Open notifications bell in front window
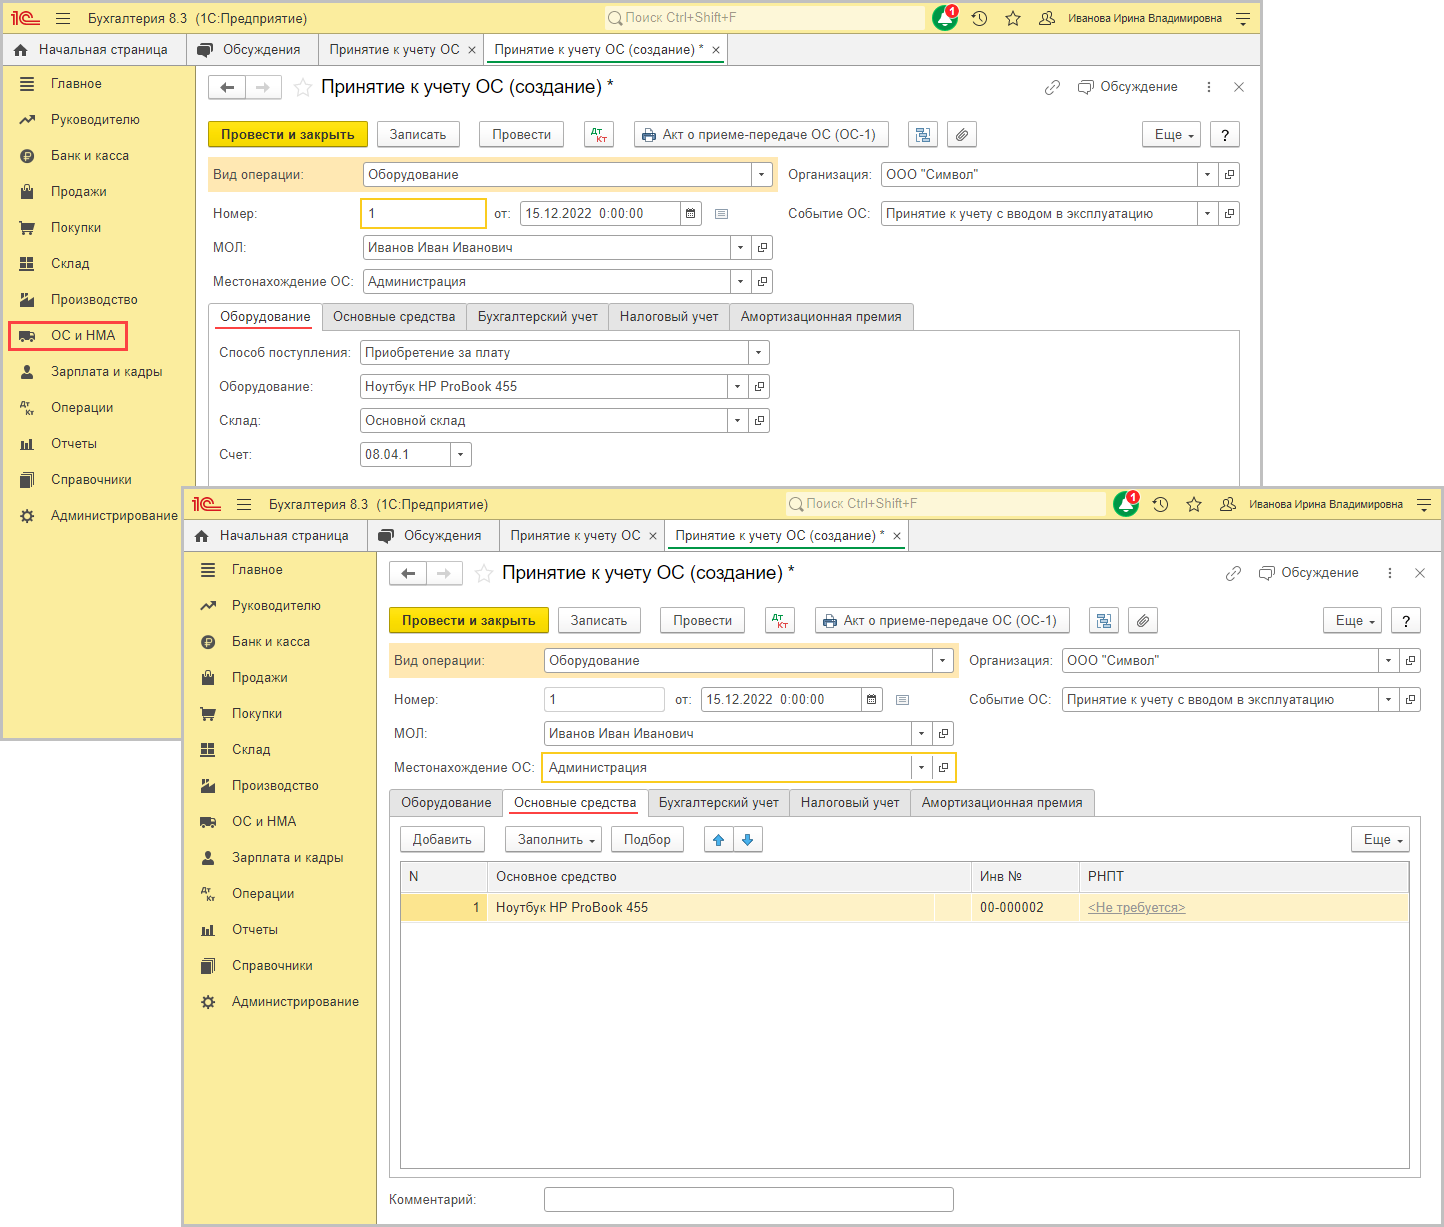The height and width of the screenshot is (1227, 1444). 1125,504
